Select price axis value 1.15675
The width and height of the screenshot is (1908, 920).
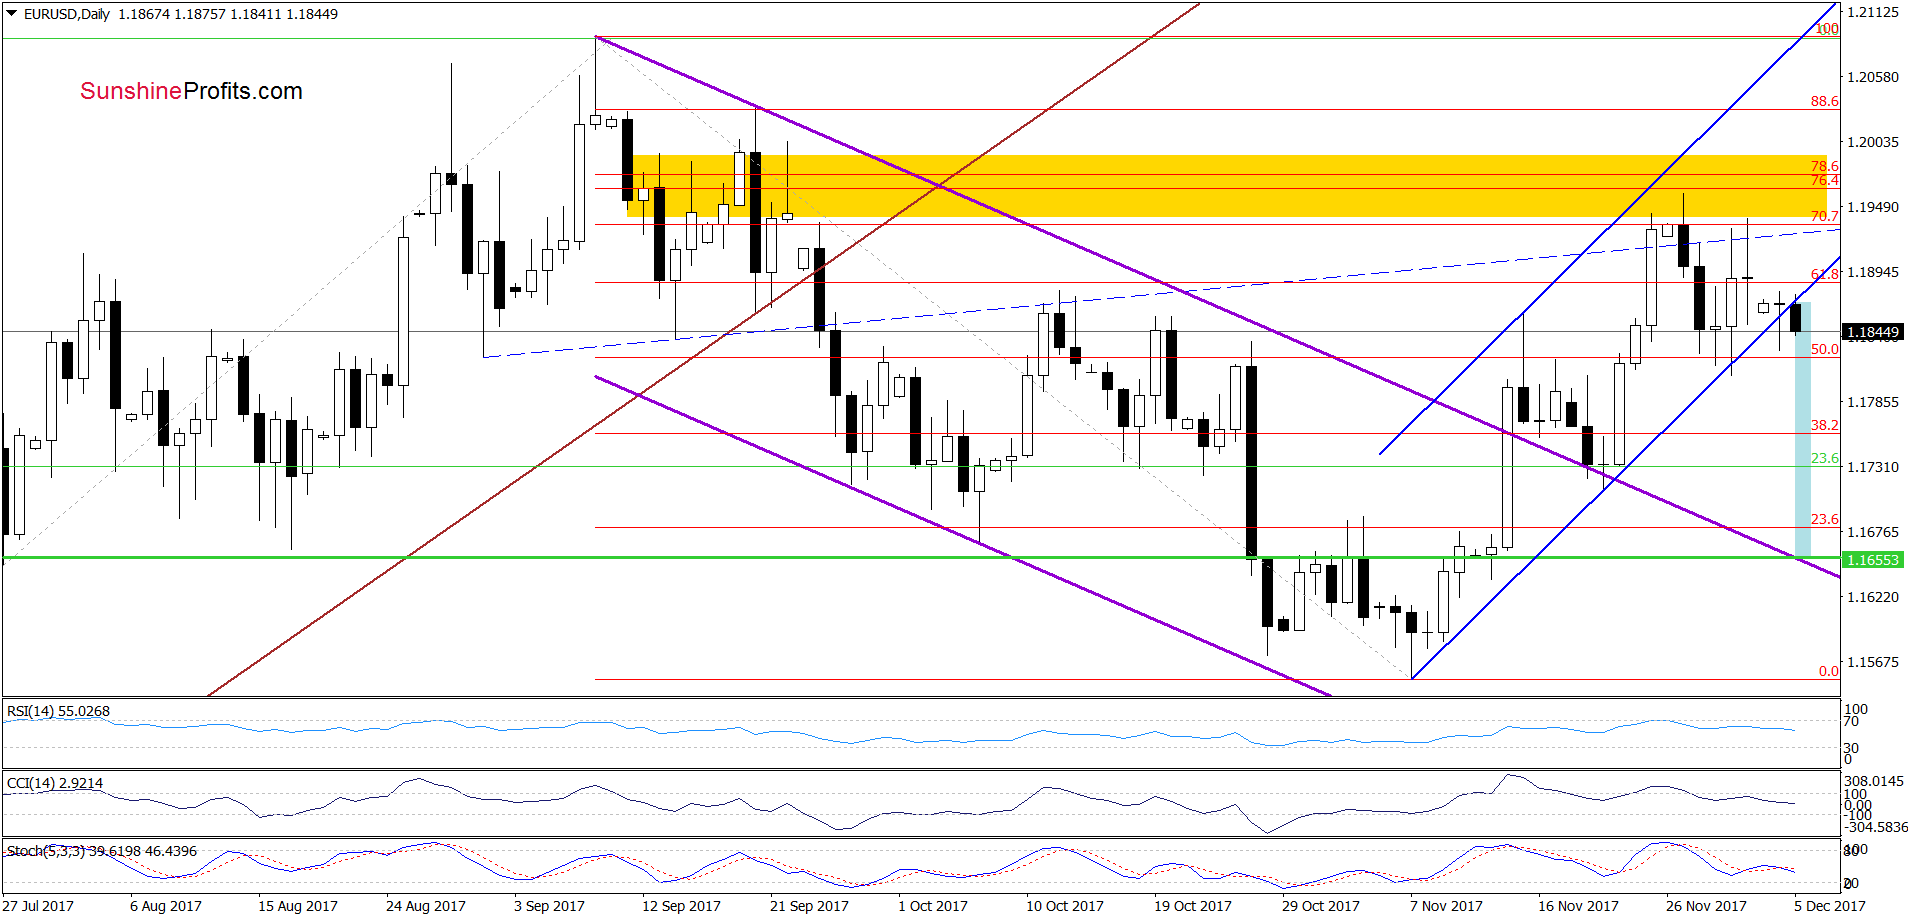click(1873, 662)
